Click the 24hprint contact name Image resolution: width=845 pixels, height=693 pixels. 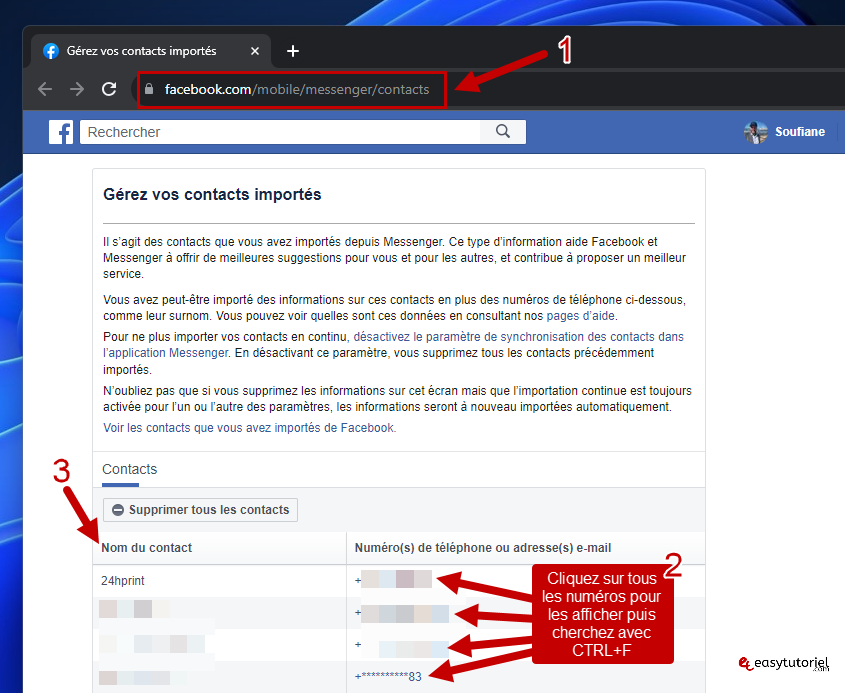(x=123, y=581)
